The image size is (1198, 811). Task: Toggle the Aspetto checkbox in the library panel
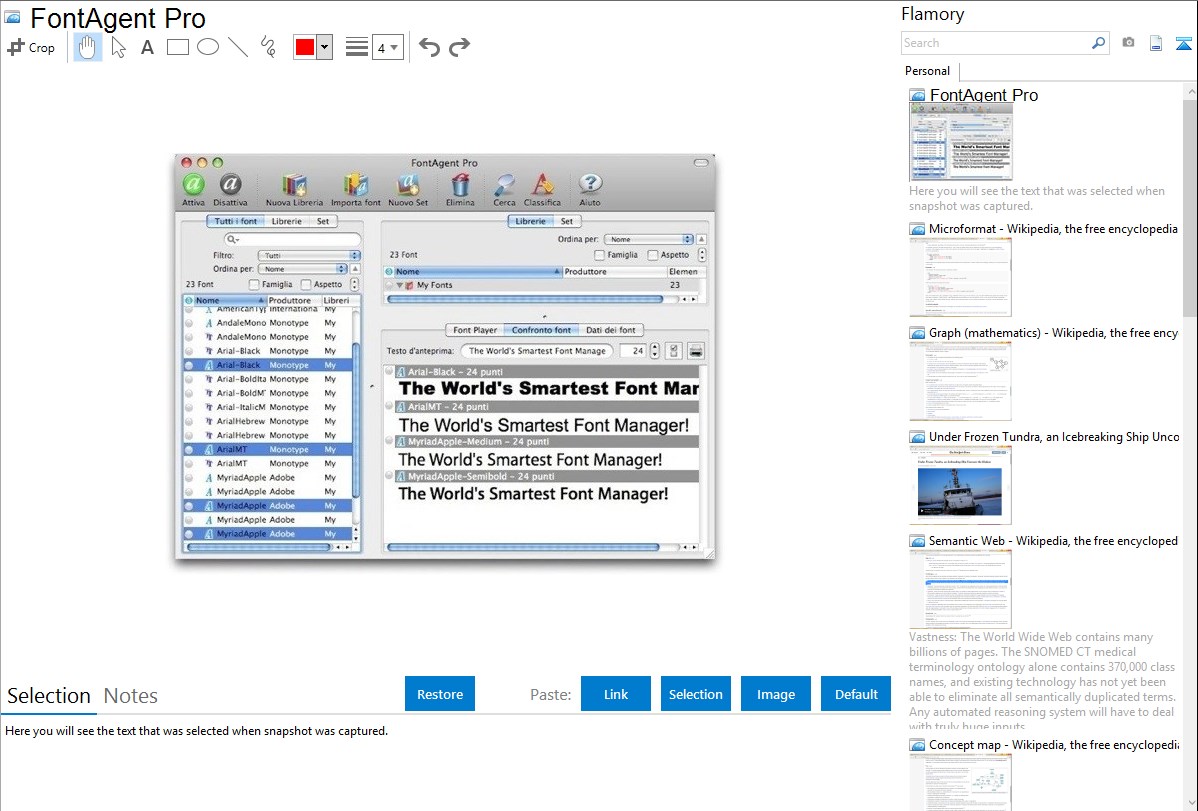[x=652, y=255]
